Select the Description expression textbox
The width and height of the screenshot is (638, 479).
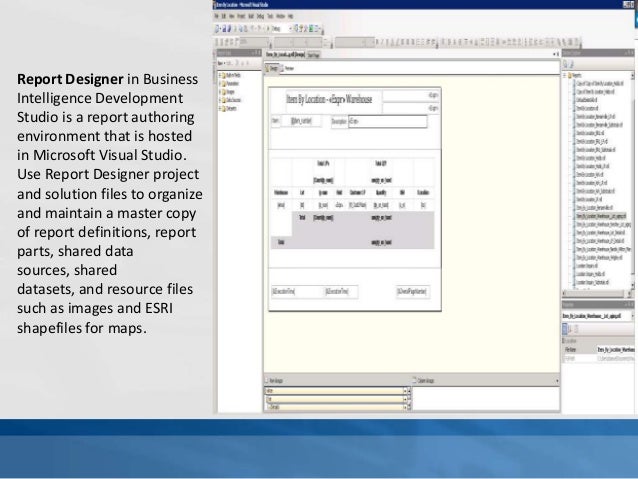388,121
